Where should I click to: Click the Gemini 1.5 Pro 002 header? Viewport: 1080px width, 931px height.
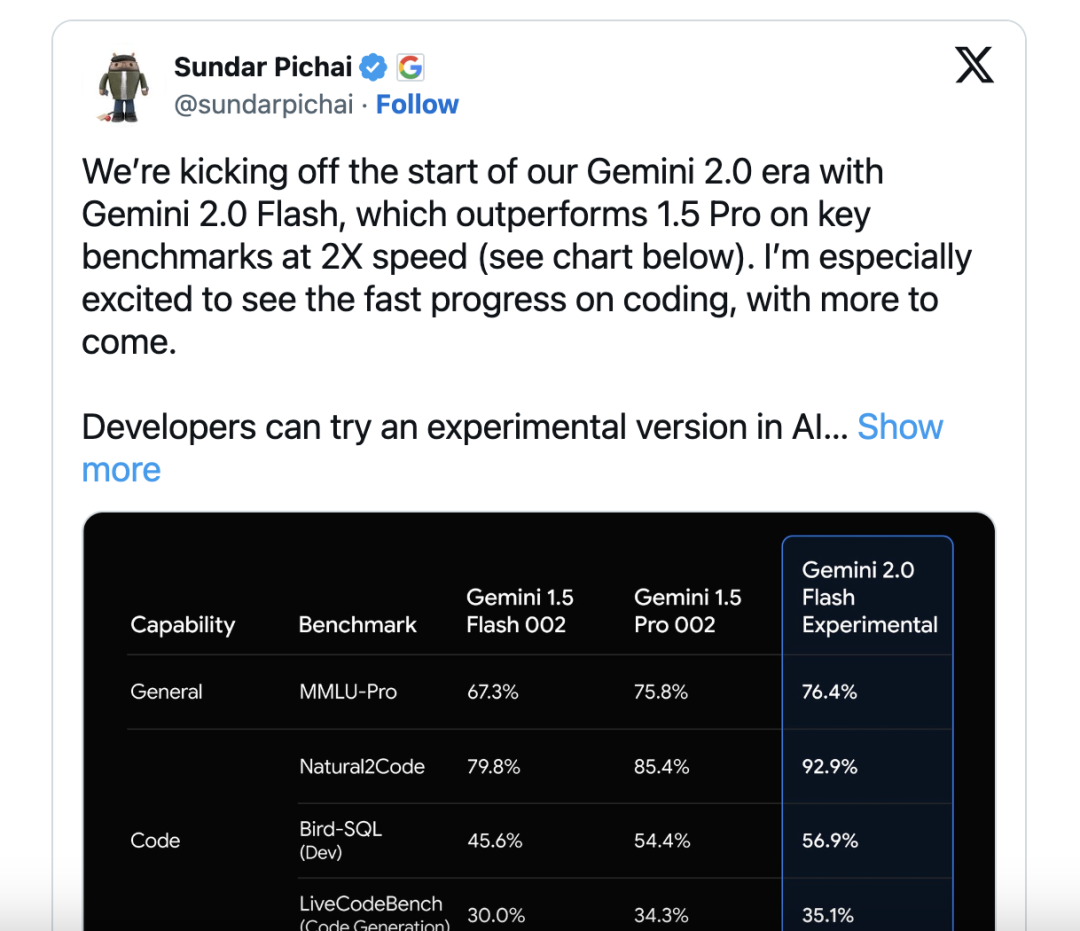[x=687, y=611]
